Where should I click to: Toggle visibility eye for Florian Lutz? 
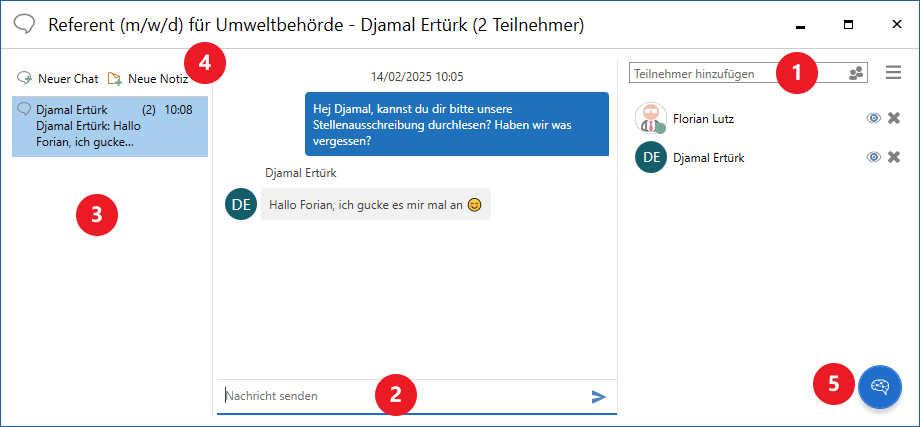(x=873, y=118)
